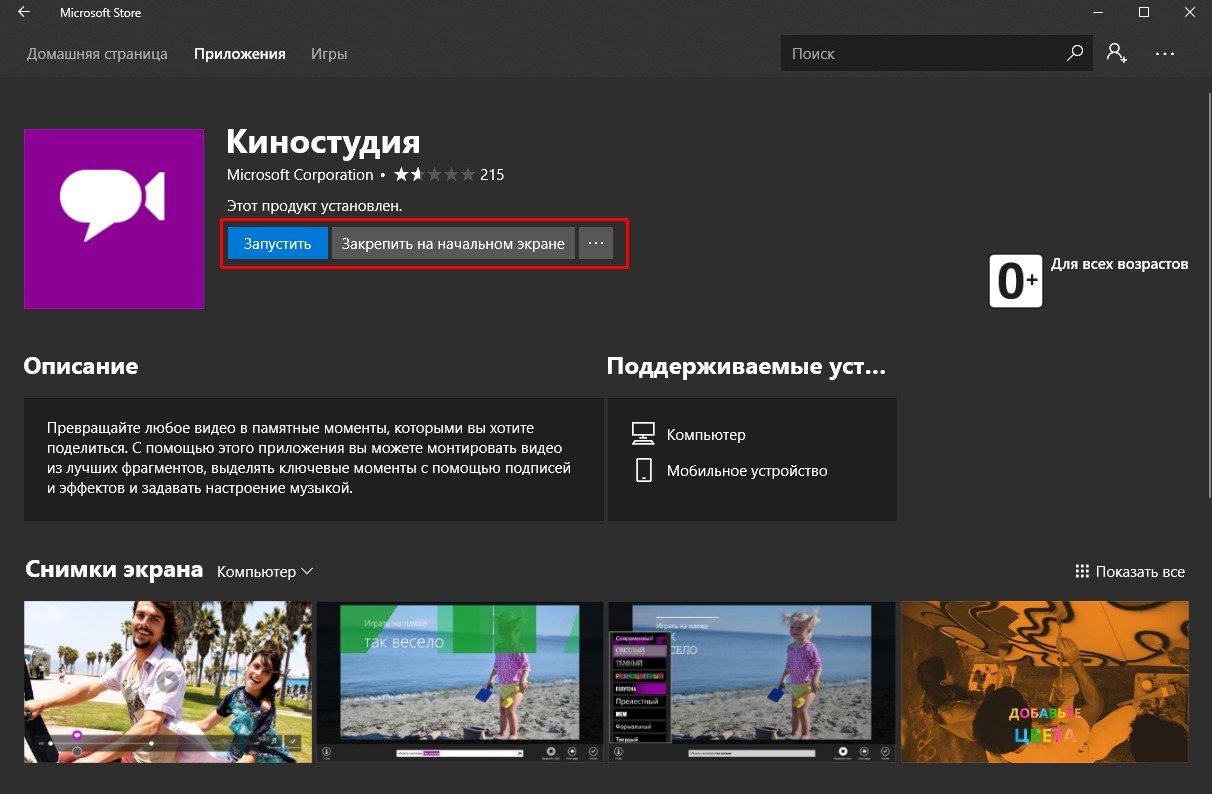Click the Microsoft Store window title

(101, 13)
